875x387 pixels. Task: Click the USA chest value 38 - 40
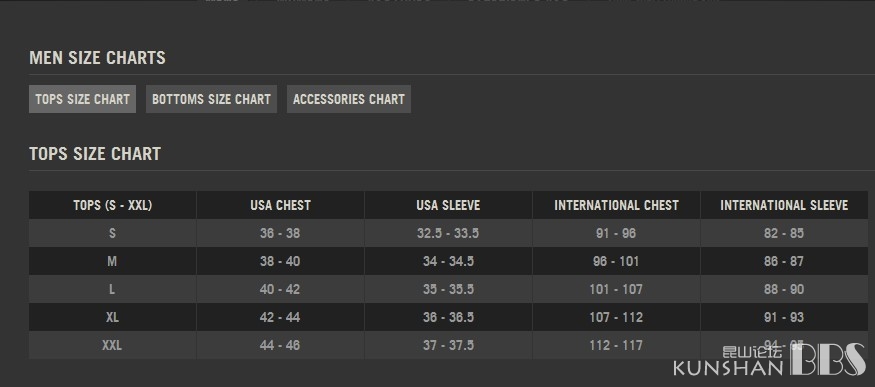point(280,261)
